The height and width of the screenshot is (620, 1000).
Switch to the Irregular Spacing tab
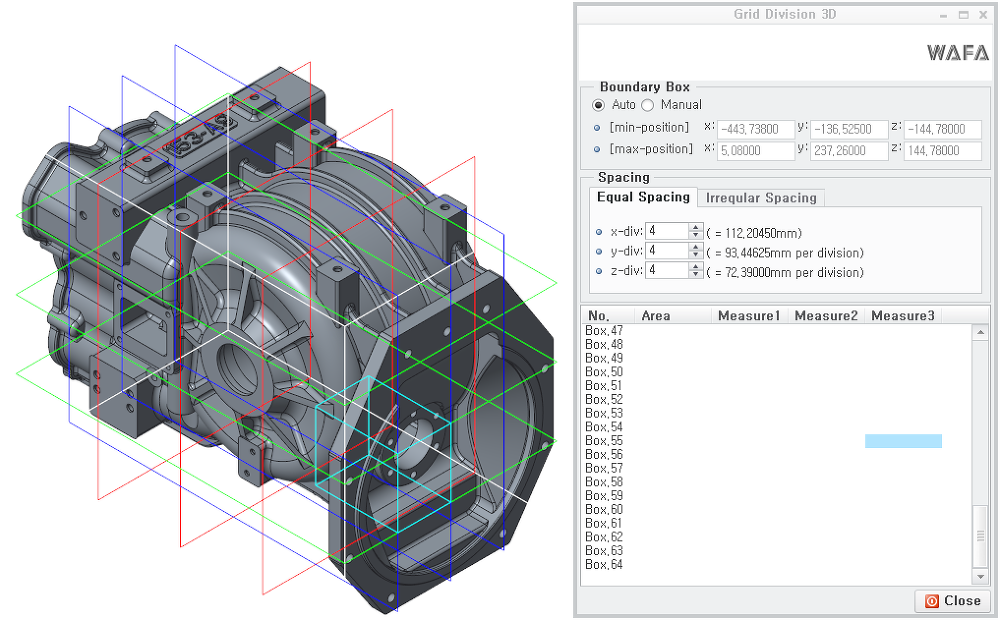(x=761, y=198)
